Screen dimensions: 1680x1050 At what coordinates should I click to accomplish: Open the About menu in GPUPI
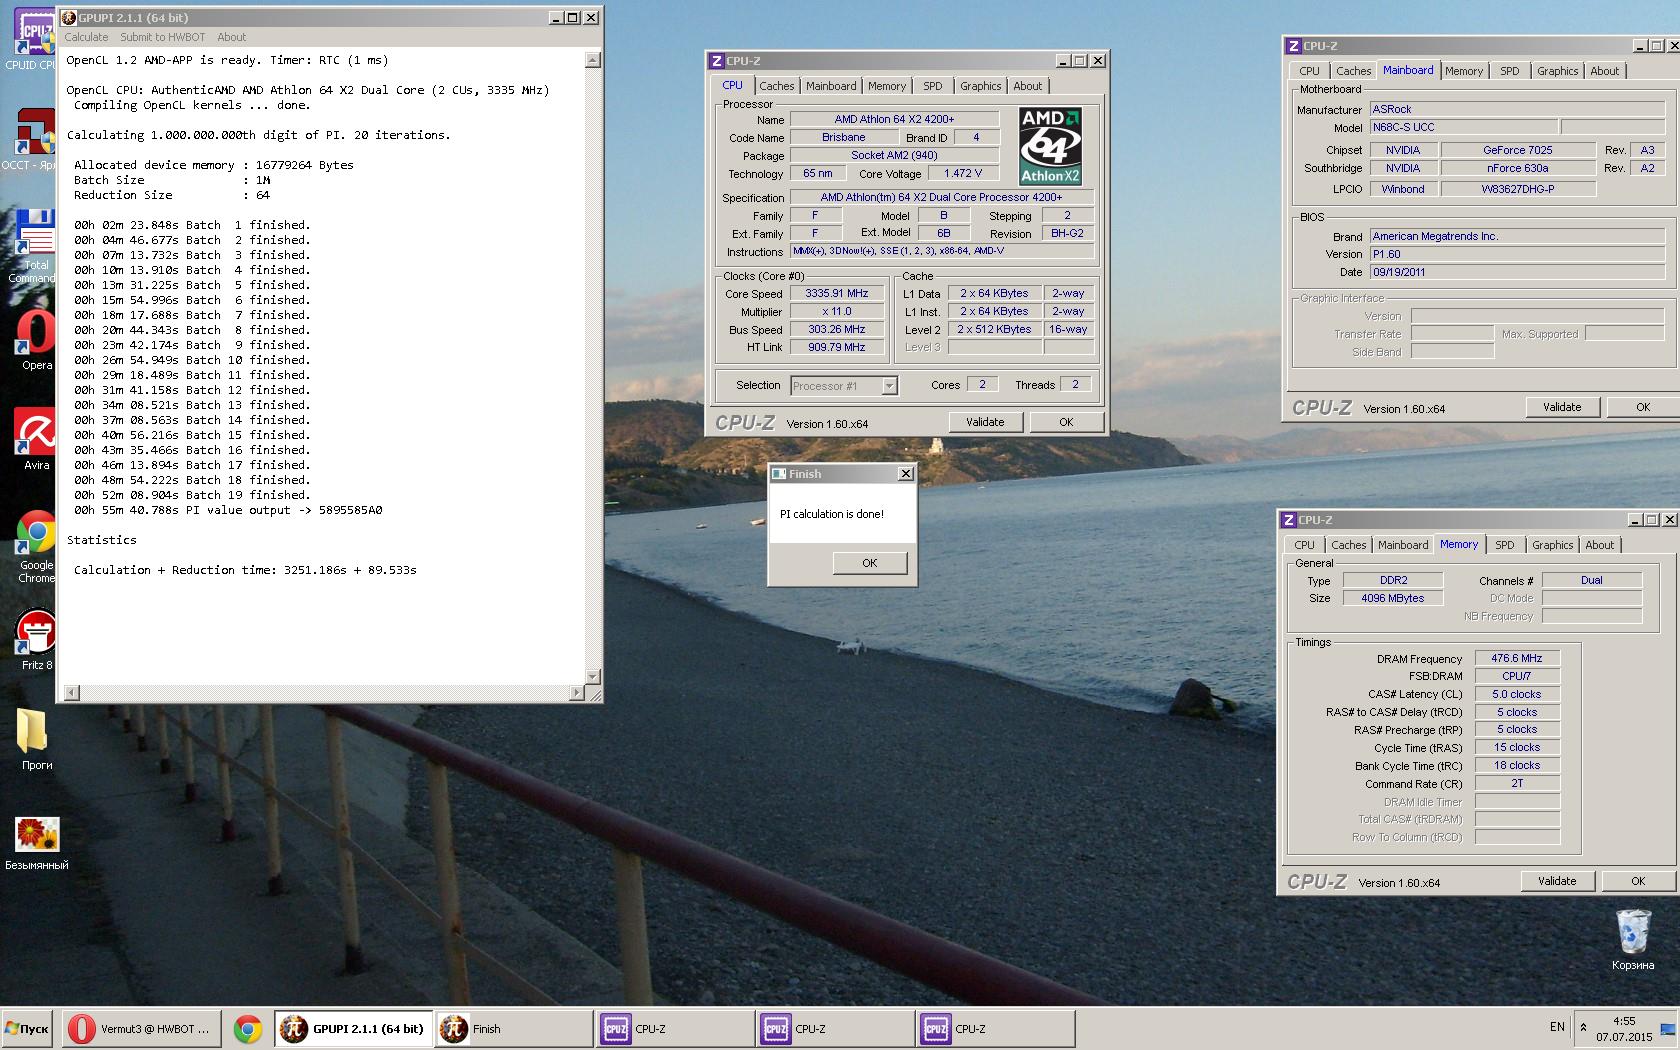click(231, 37)
